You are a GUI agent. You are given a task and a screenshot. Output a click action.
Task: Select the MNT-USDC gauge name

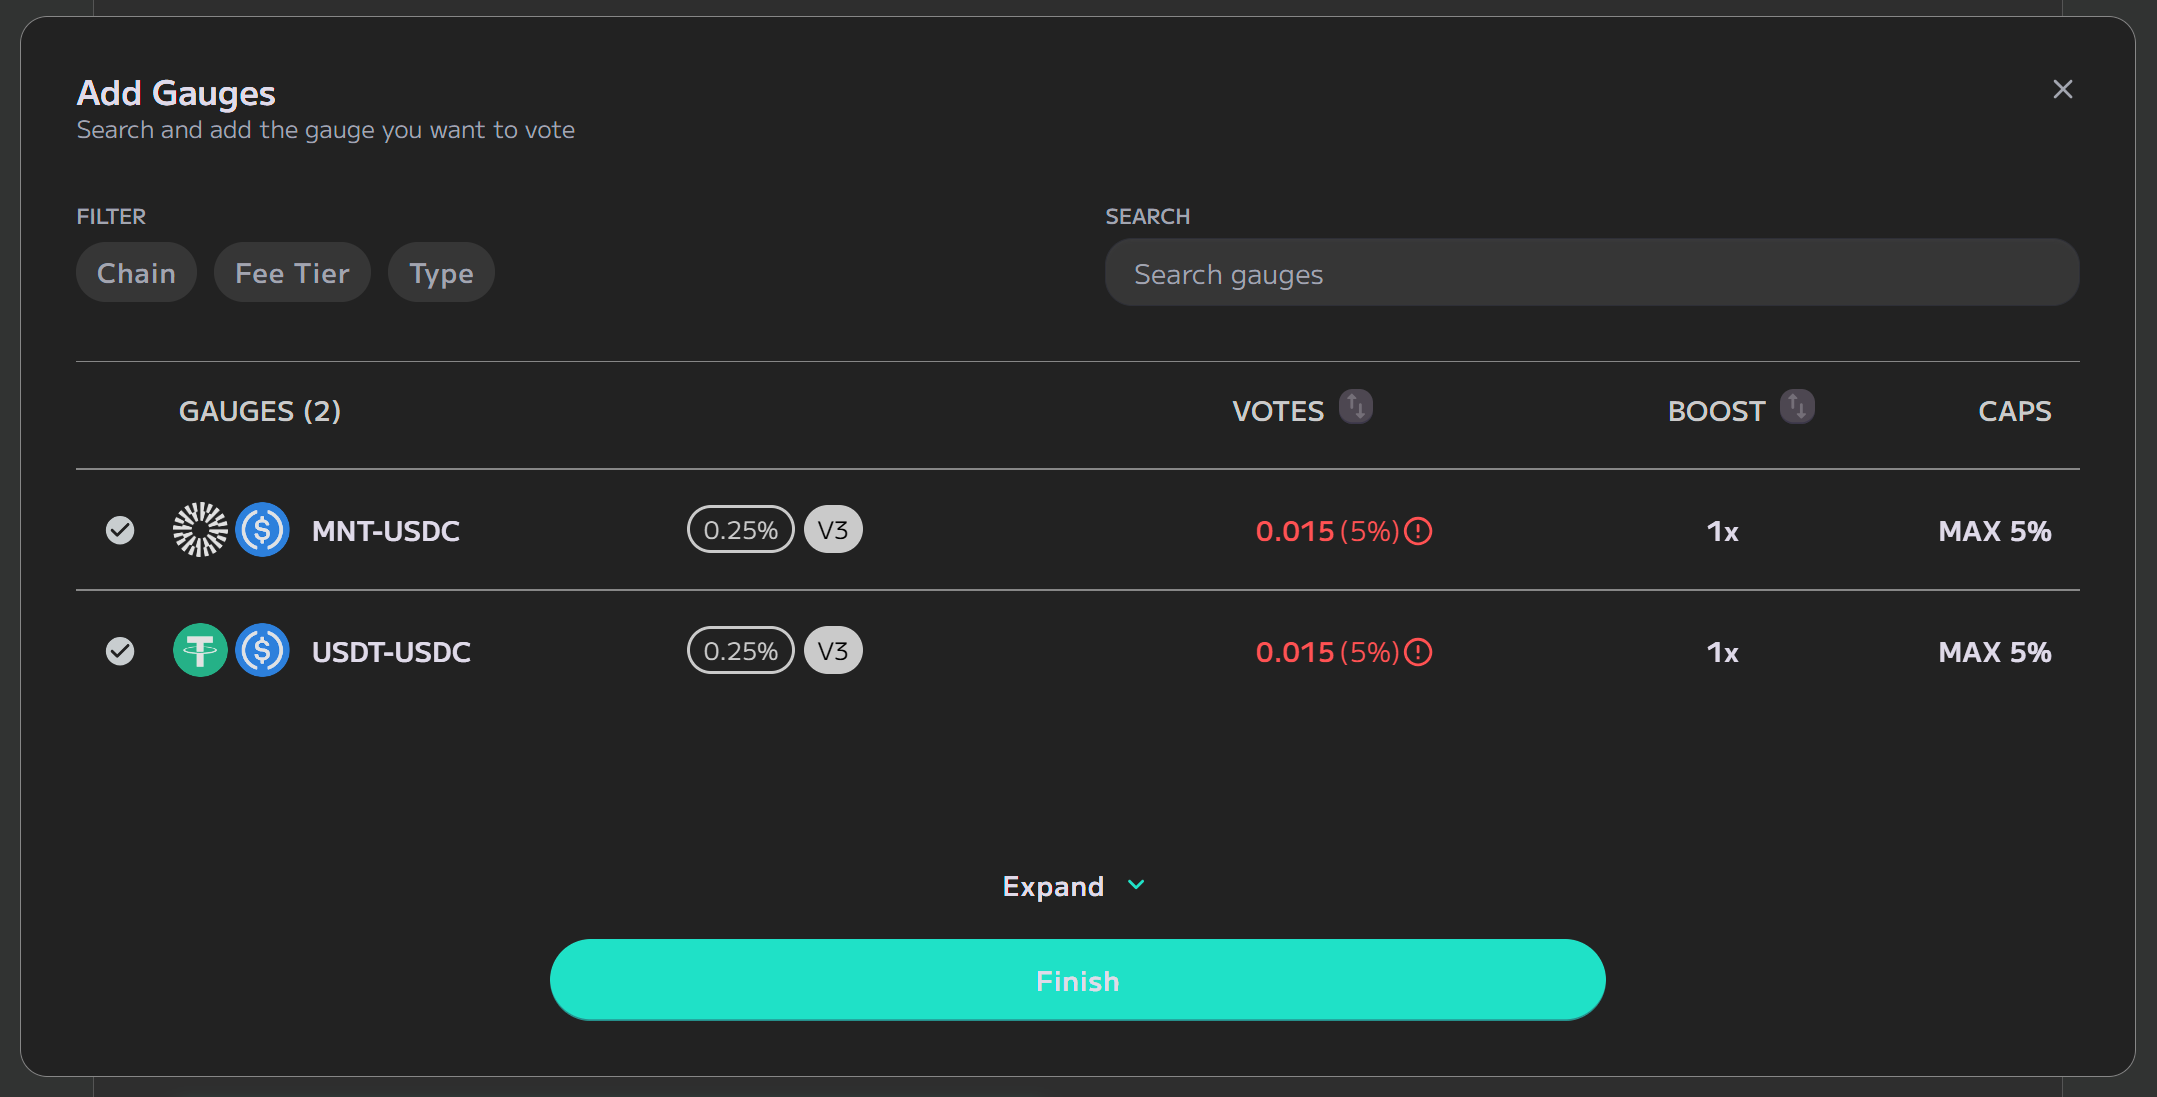[385, 531]
